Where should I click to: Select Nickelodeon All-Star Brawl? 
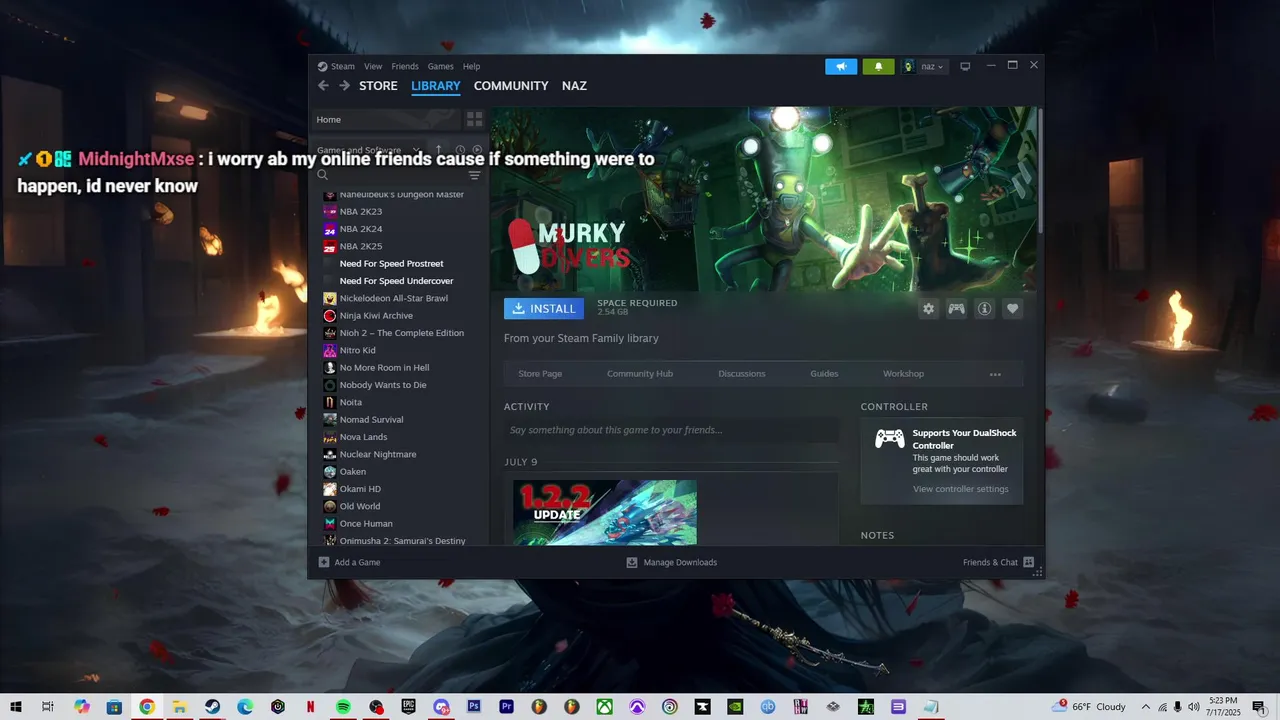[393, 298]
